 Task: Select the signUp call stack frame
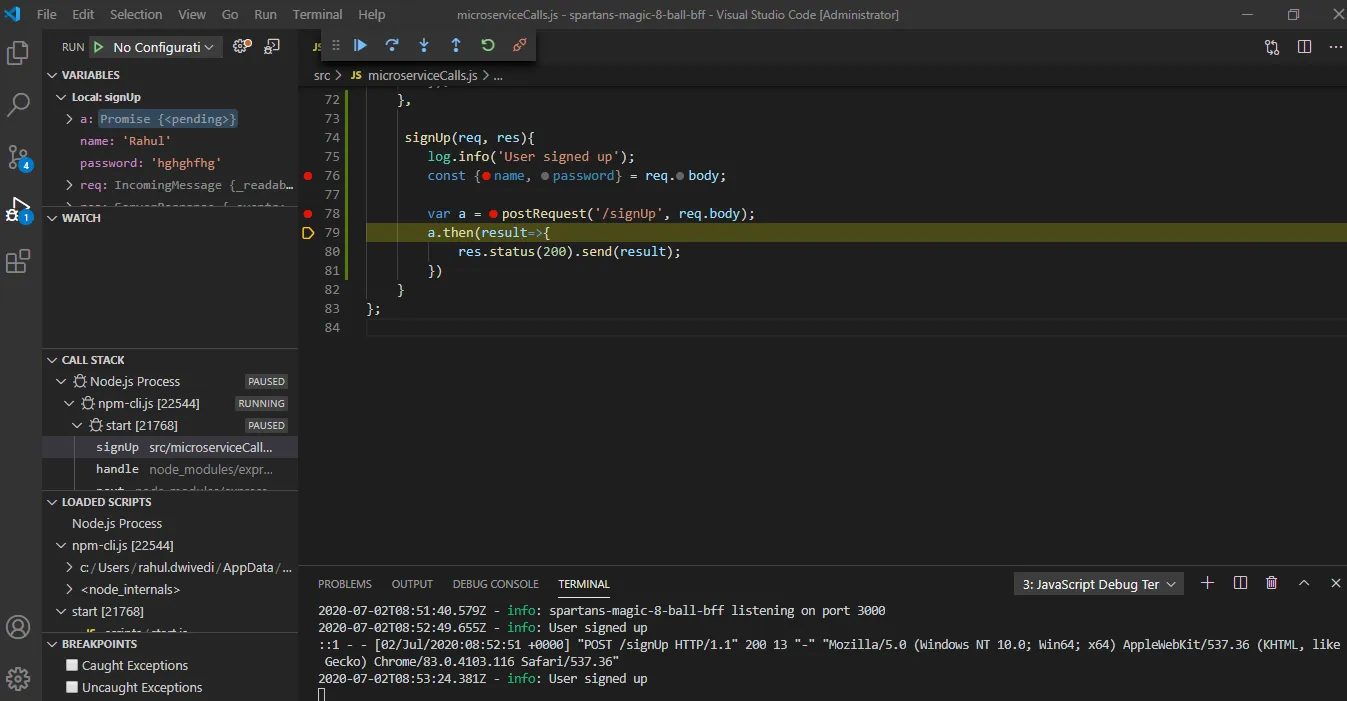click(118, 447)
